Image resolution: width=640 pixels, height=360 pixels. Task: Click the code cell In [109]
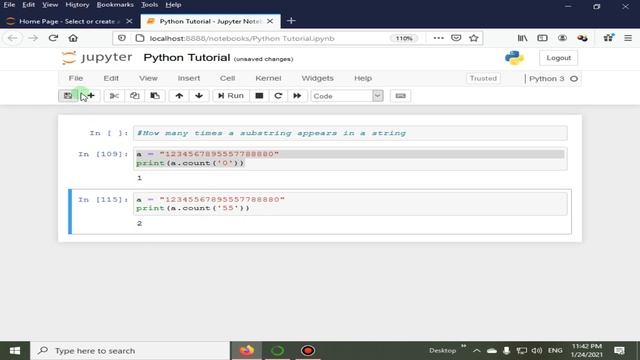tap(350, 158)
